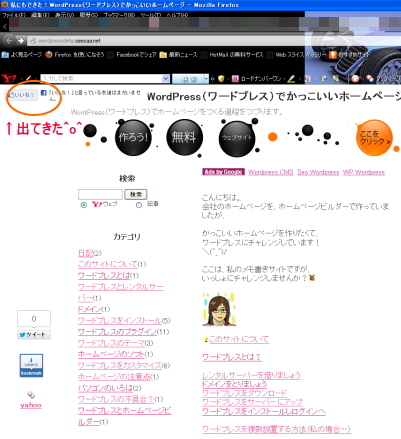
Task: Open the 編集(E) menu
Action: point(40,15)
